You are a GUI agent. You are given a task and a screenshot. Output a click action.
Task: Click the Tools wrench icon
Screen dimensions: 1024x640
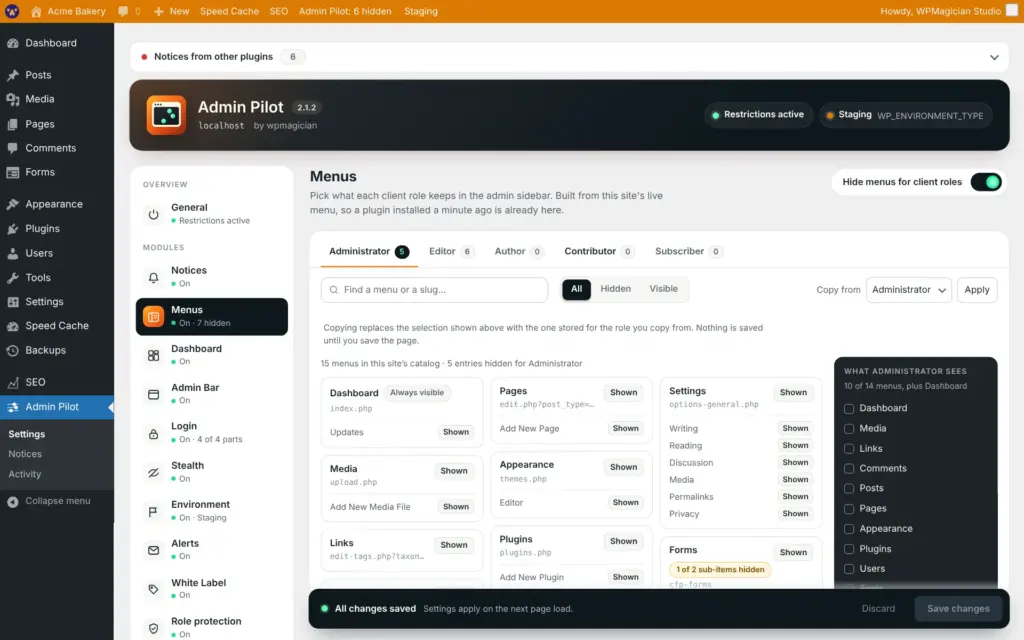(12, 278)
